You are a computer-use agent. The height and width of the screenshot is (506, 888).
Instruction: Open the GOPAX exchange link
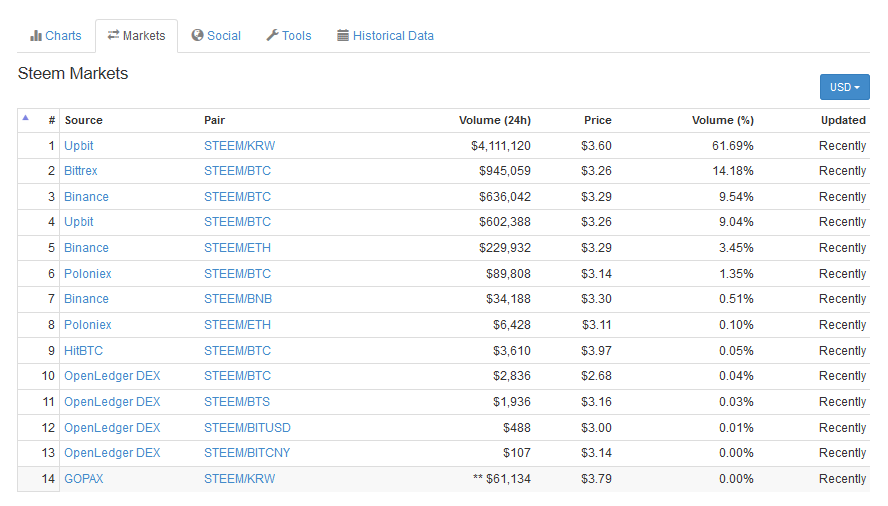point(83,479)
